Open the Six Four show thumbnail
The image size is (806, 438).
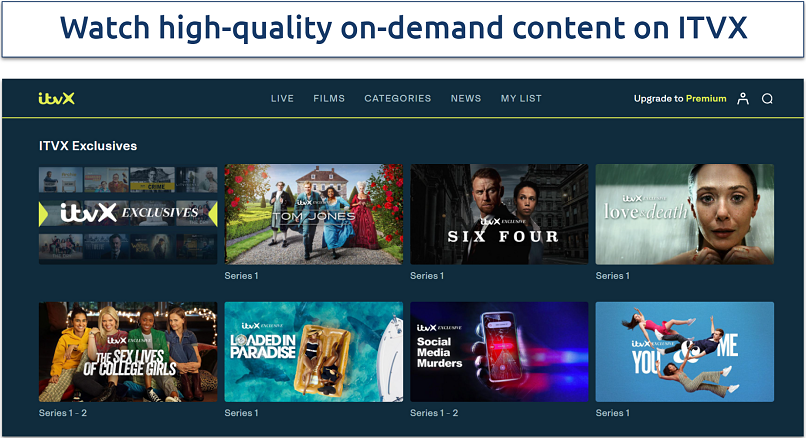coord(499,214)
